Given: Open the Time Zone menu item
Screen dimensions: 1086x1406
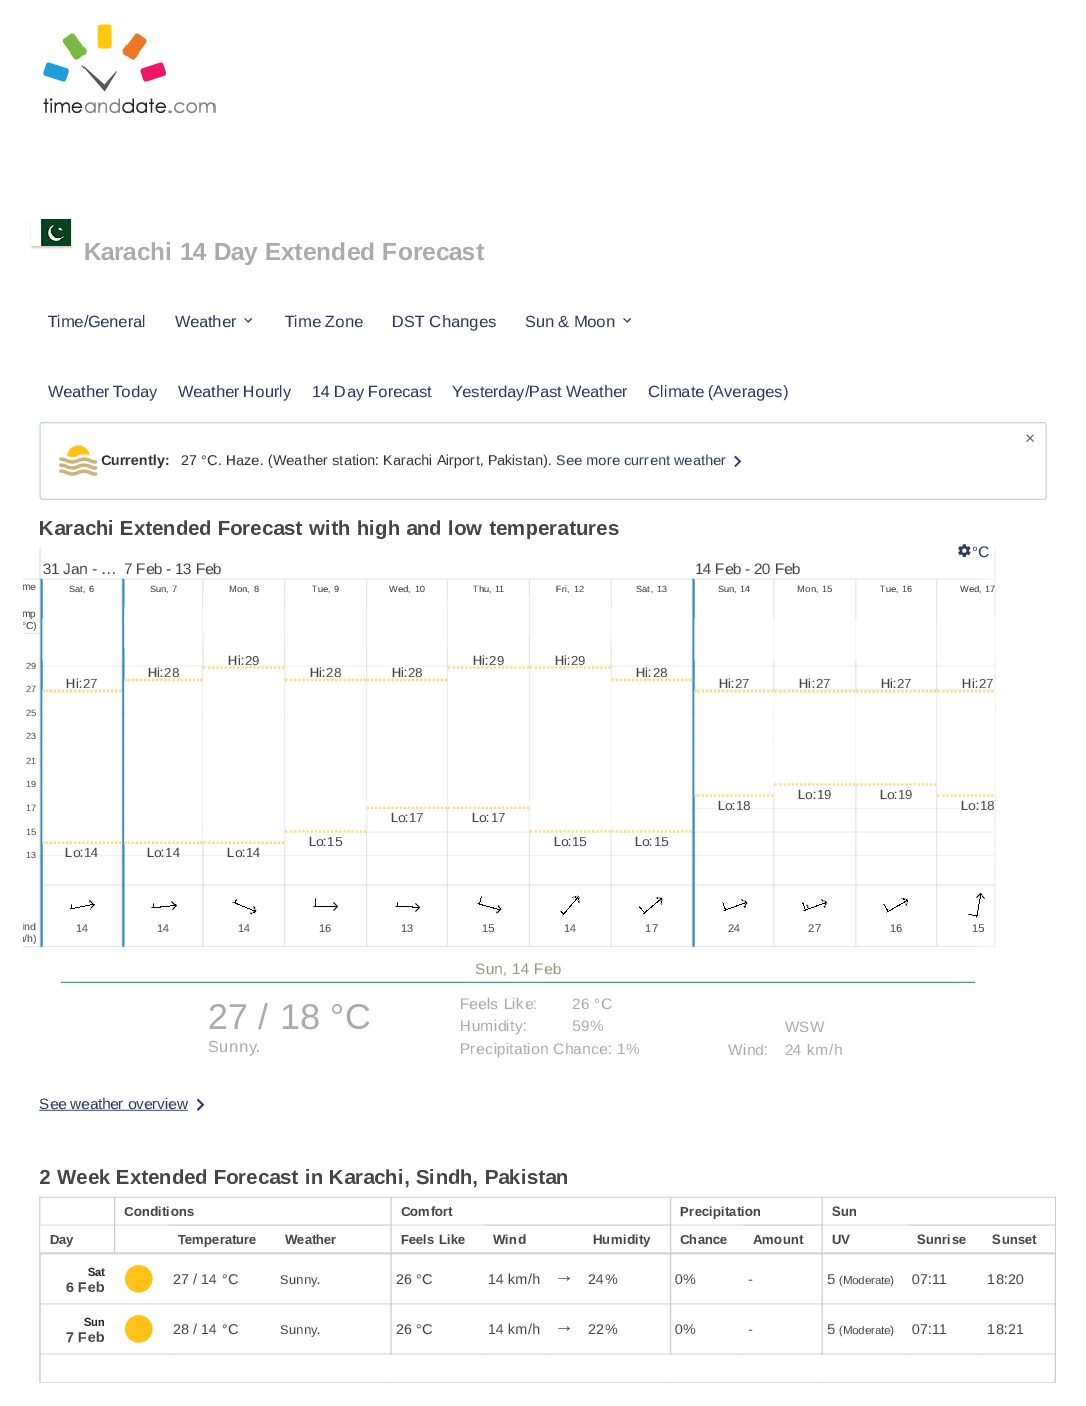Looking at the screenshot, I should pos(324,321).
